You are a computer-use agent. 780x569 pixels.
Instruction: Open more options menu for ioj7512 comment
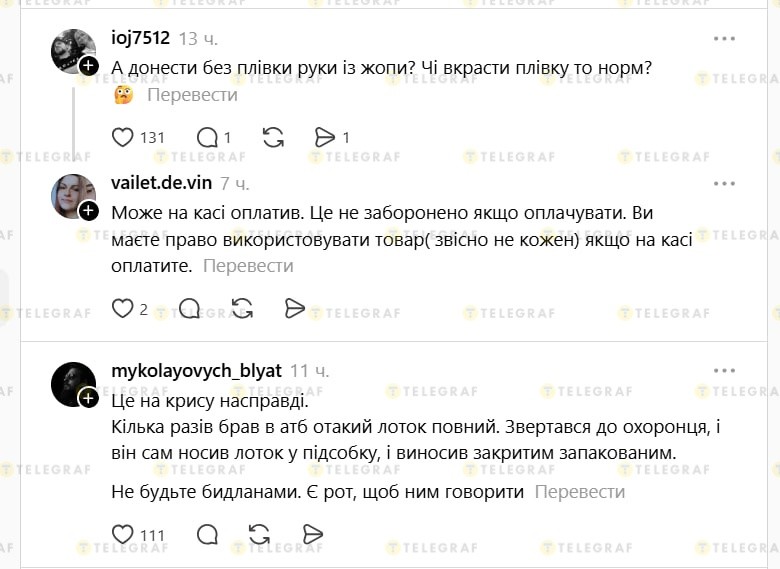tap(724, 39)
